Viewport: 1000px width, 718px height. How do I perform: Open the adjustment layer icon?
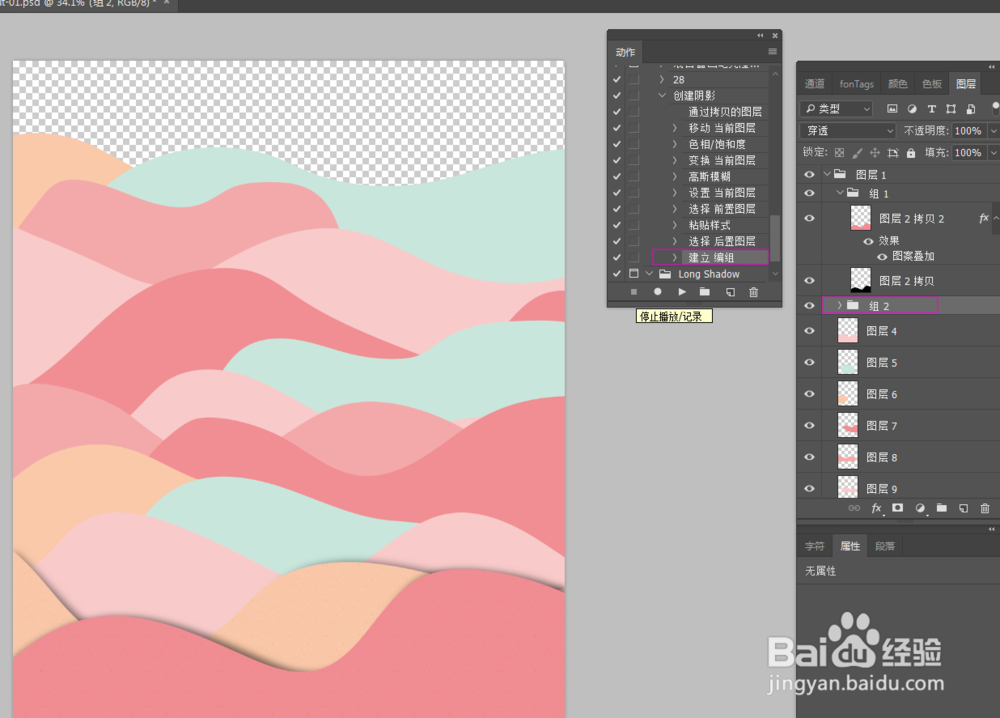pos(918,509)
